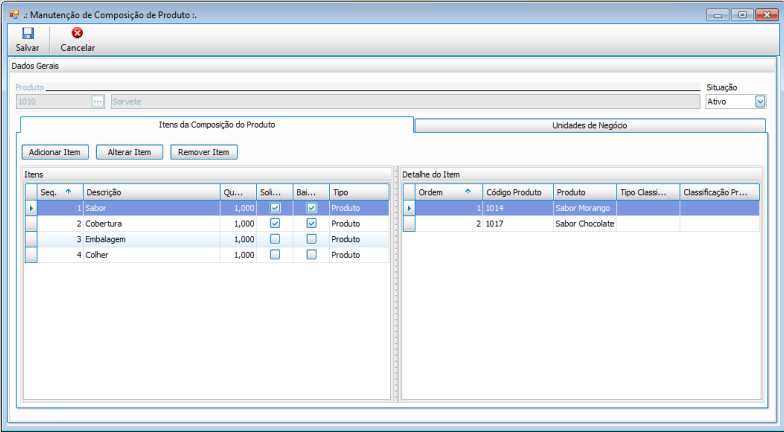Click sort arrow in Seq. column header
Screen dimensions: 784x432
(68, 192)
